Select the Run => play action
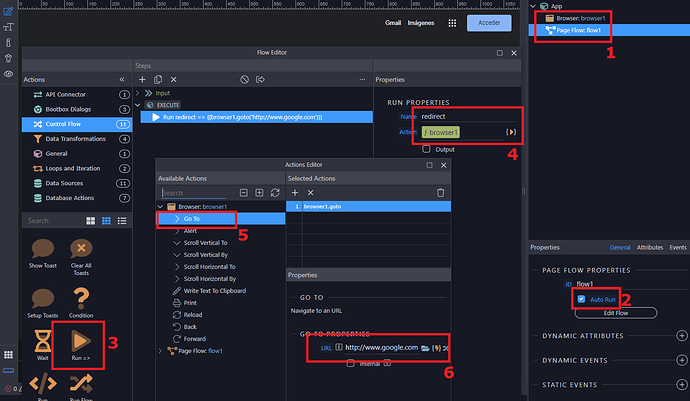The width and height of the screenshot is (690, 401). [81, 341]
